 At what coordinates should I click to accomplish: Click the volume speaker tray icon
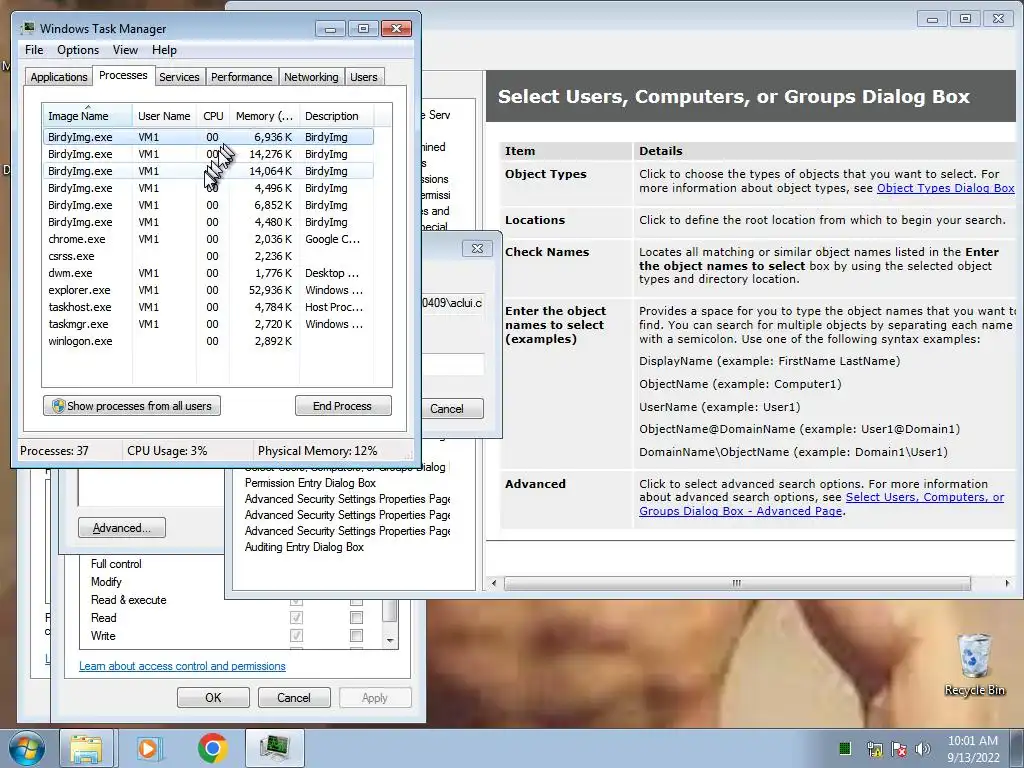[x=923, y=749]
